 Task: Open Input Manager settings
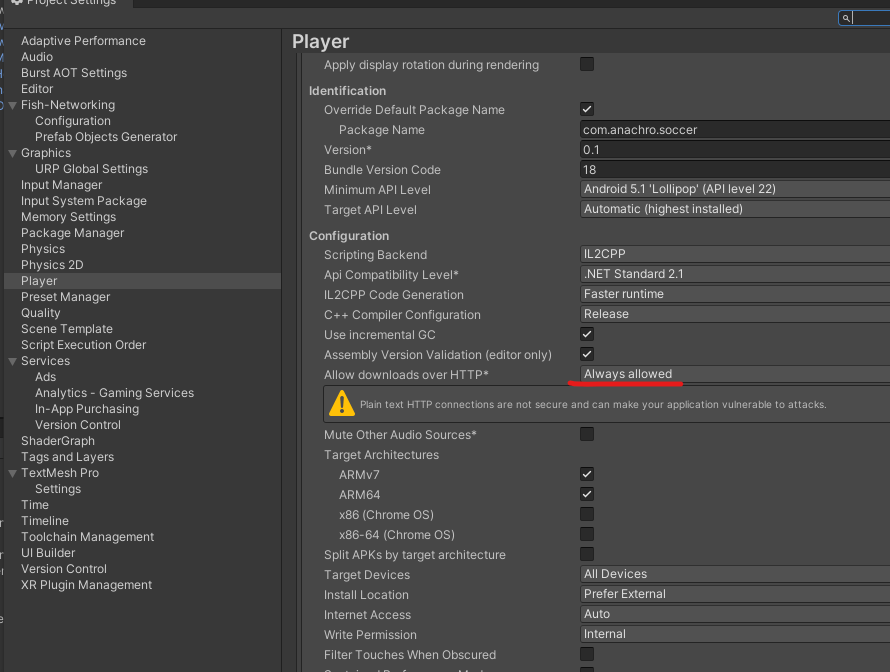tap(61, 185)
